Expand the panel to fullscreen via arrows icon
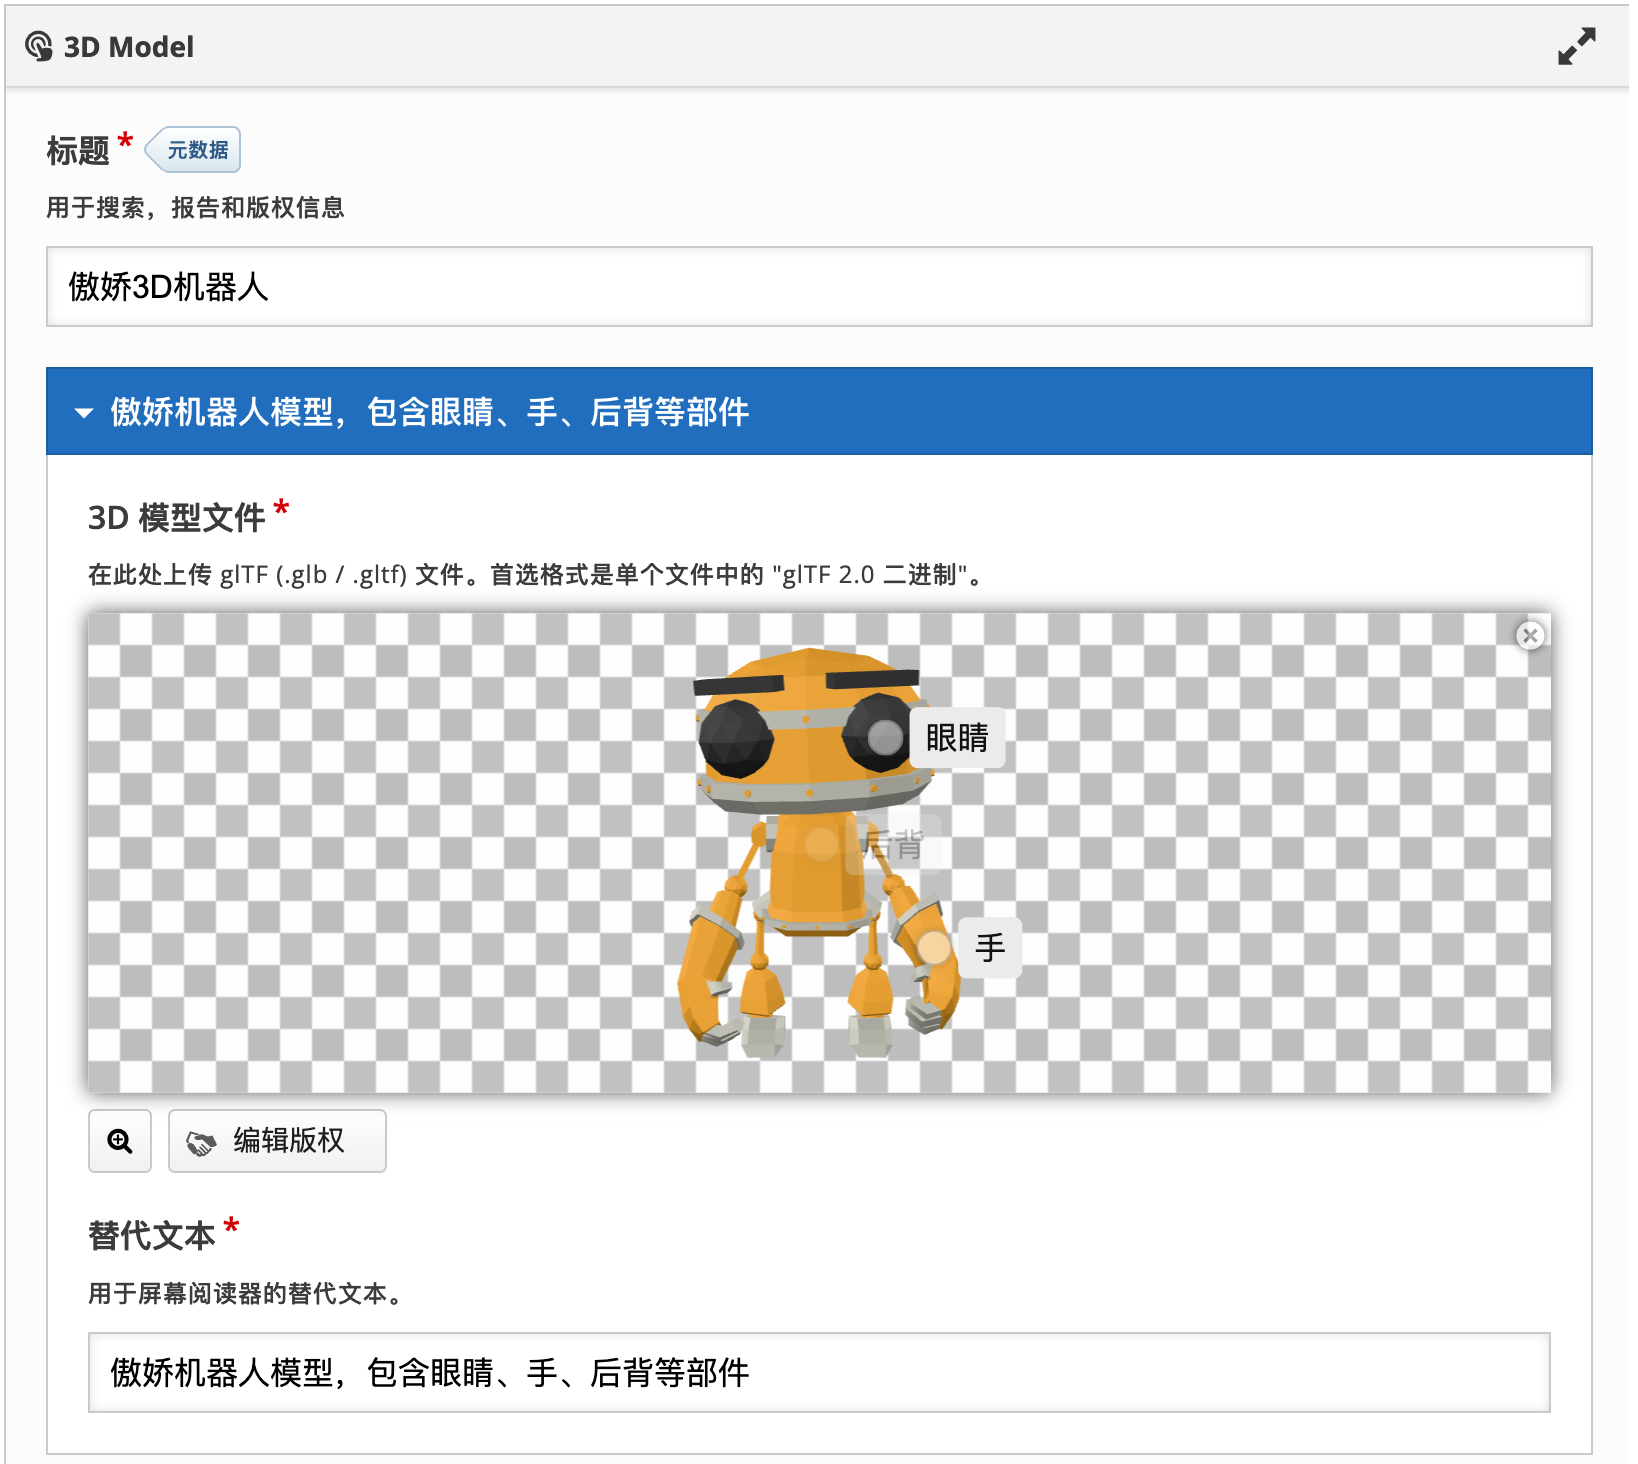This screenshot has width=1638, height=1464. point(1578,45)
